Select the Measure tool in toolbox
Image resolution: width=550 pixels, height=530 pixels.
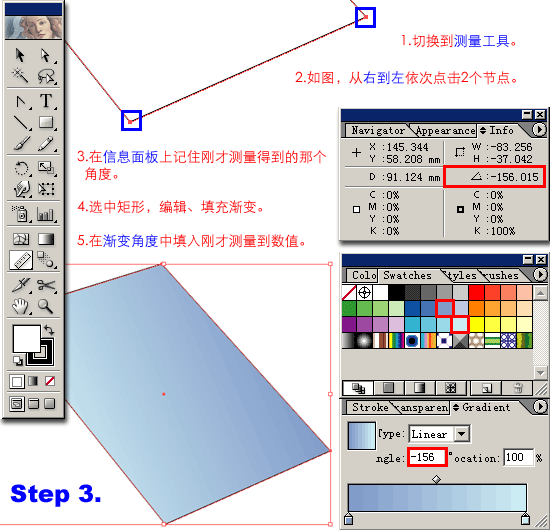21,260
